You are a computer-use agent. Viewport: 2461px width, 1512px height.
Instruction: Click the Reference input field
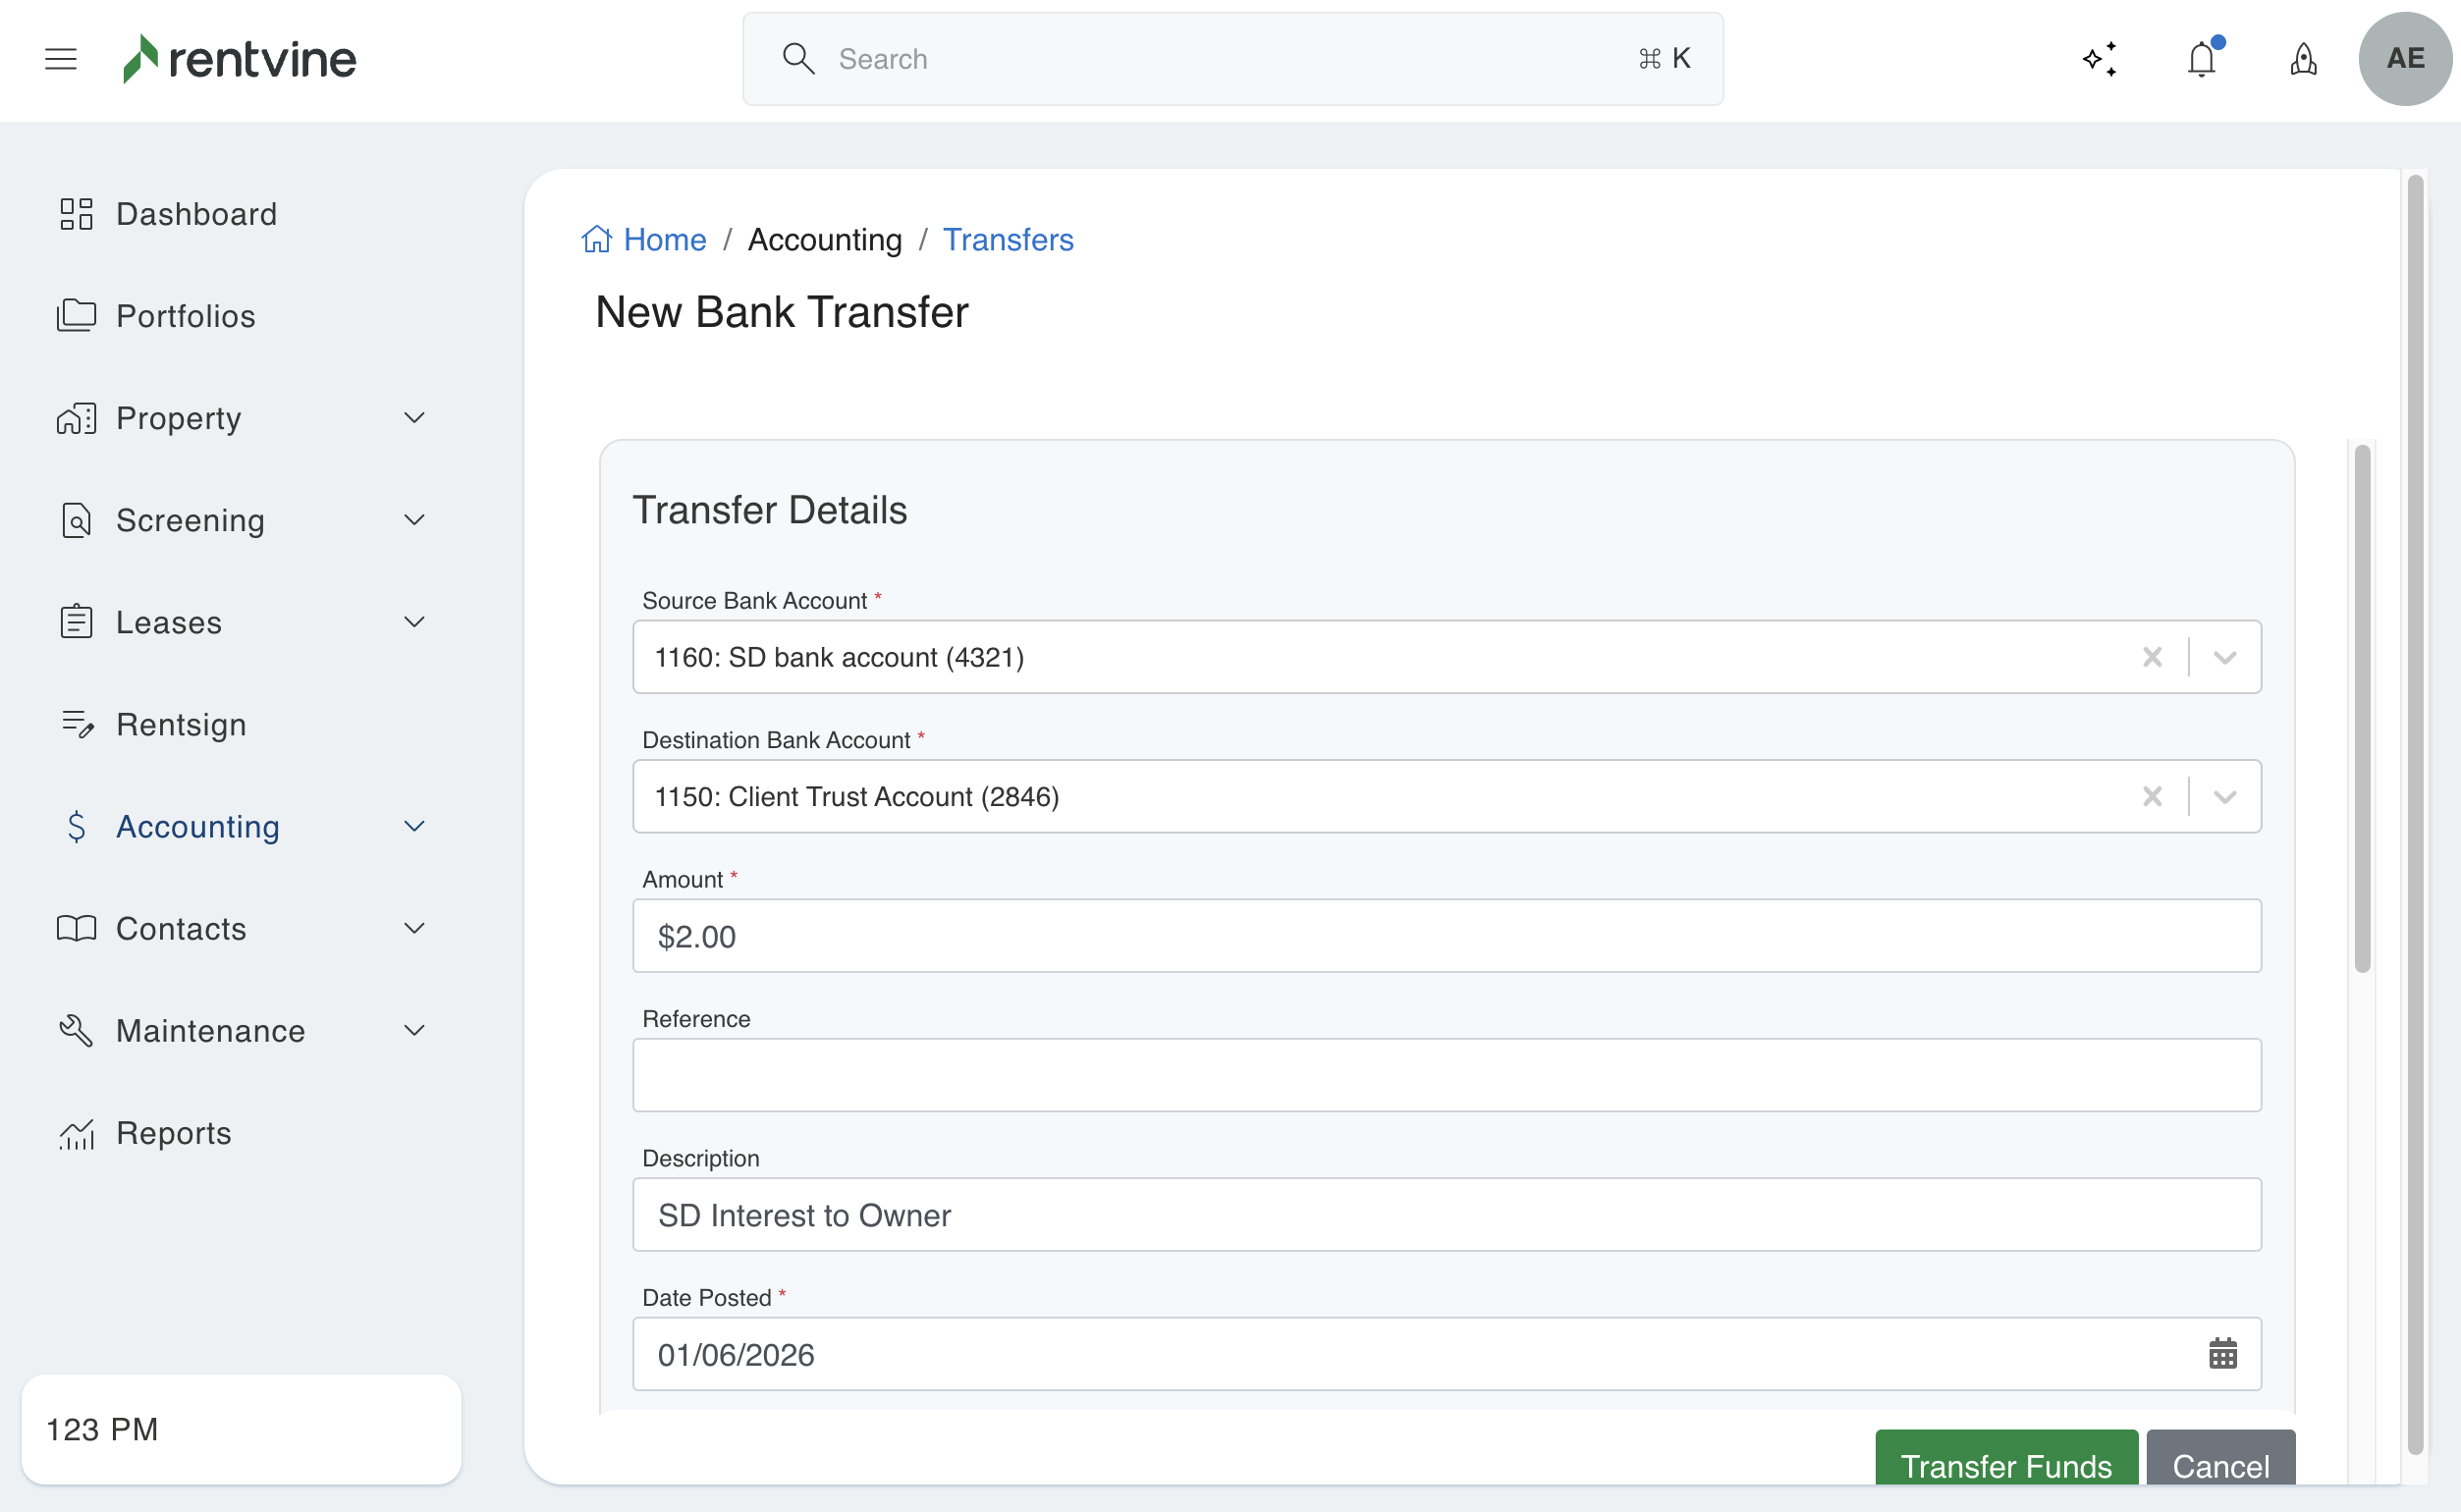tap(1446, 1075)
